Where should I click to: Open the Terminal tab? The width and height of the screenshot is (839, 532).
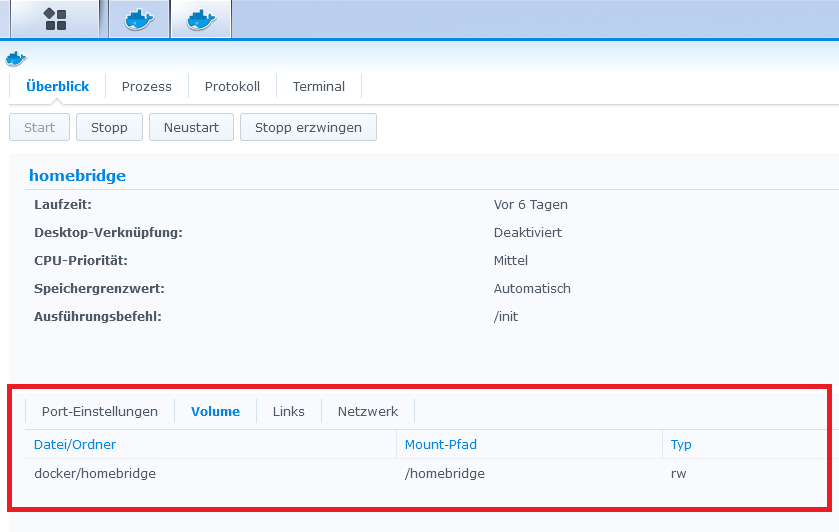[x=319, y=87]
